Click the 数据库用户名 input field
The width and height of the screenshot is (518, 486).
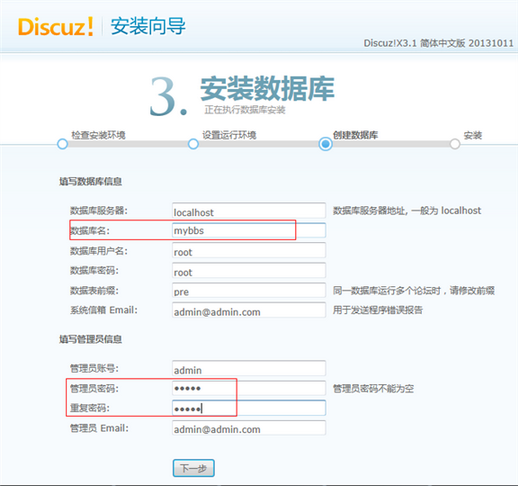tap(249, 250)
